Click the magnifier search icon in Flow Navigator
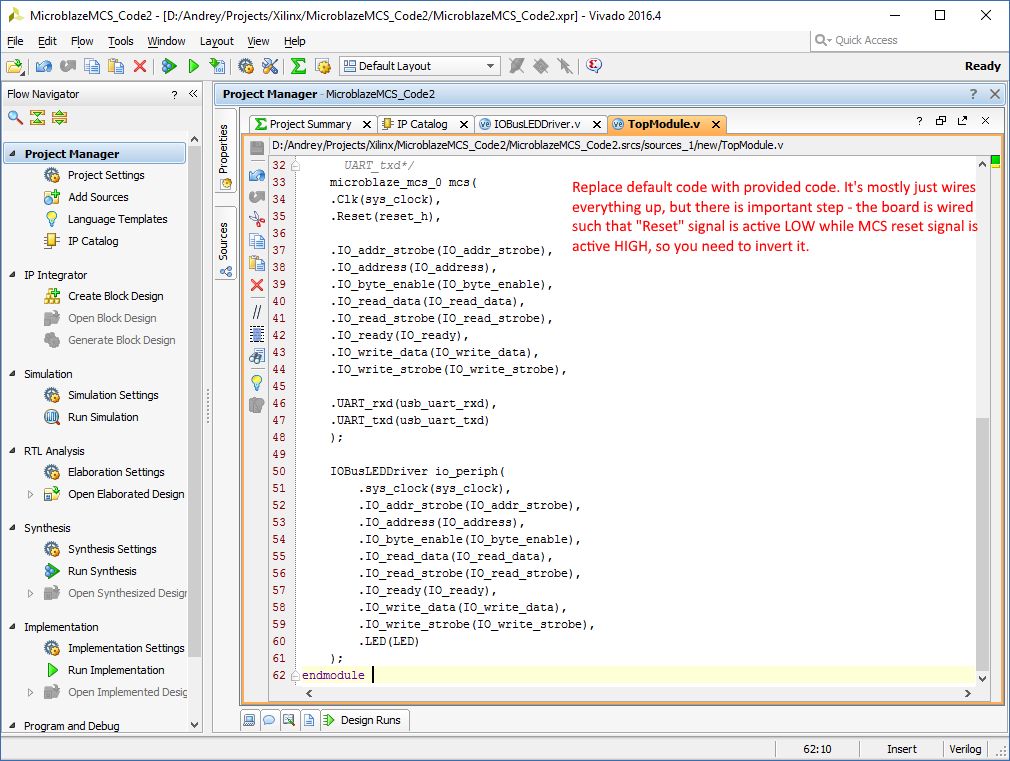1010x761 pixels. tap(15, 117)
